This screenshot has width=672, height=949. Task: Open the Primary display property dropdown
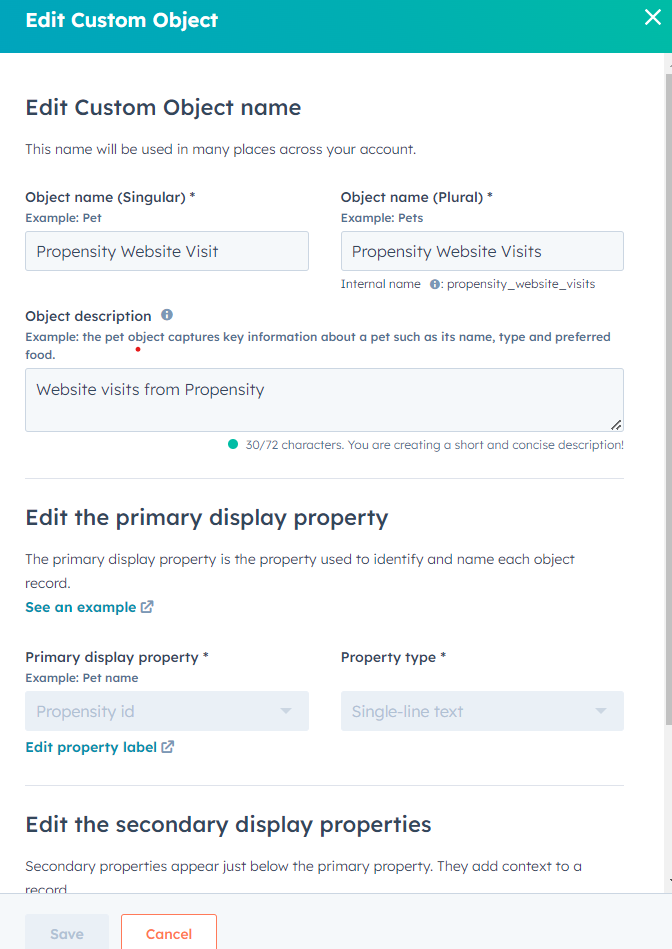[x=167, y=711]
